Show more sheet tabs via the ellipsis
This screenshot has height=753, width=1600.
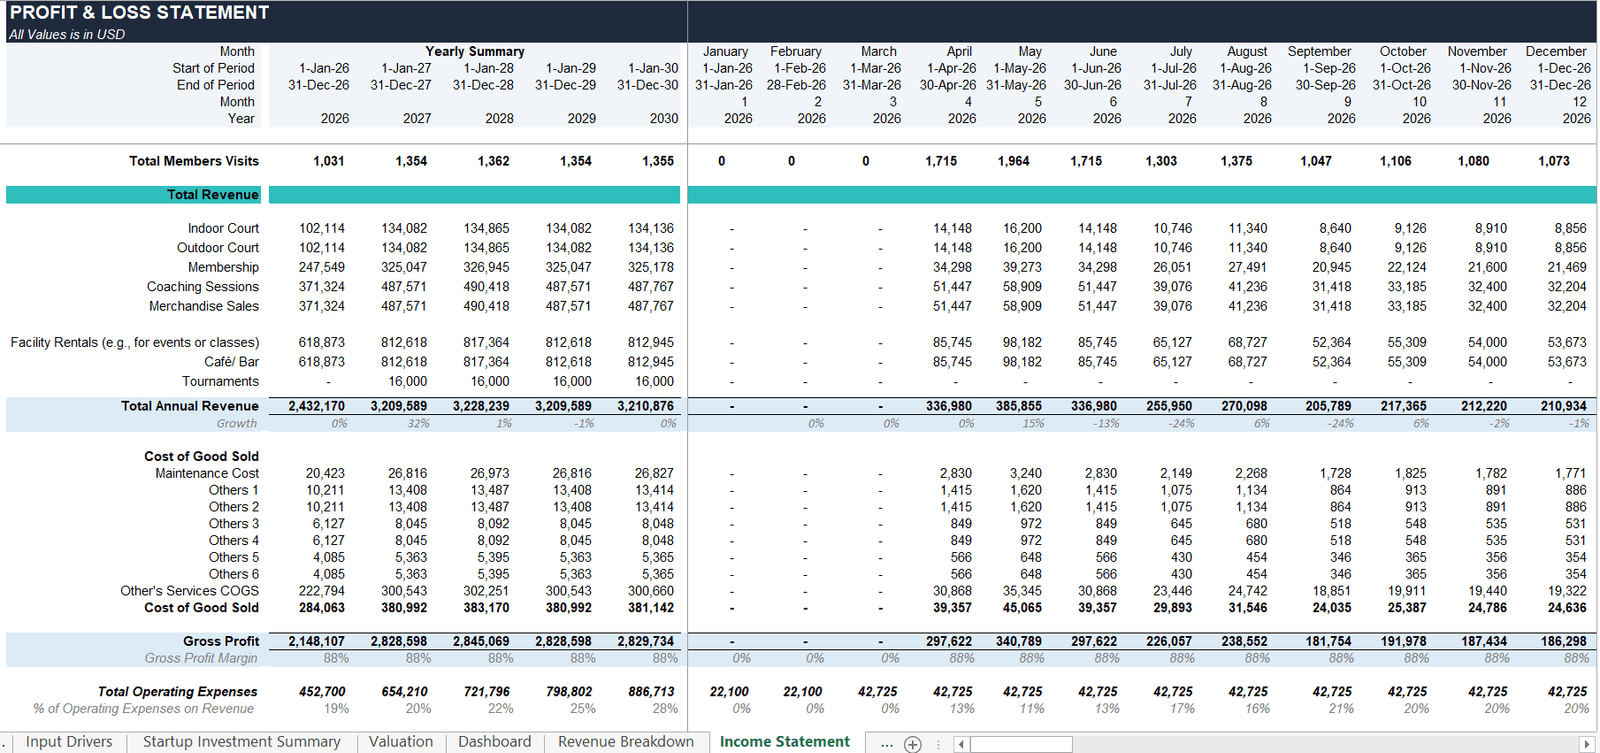[x=886, y=744]
